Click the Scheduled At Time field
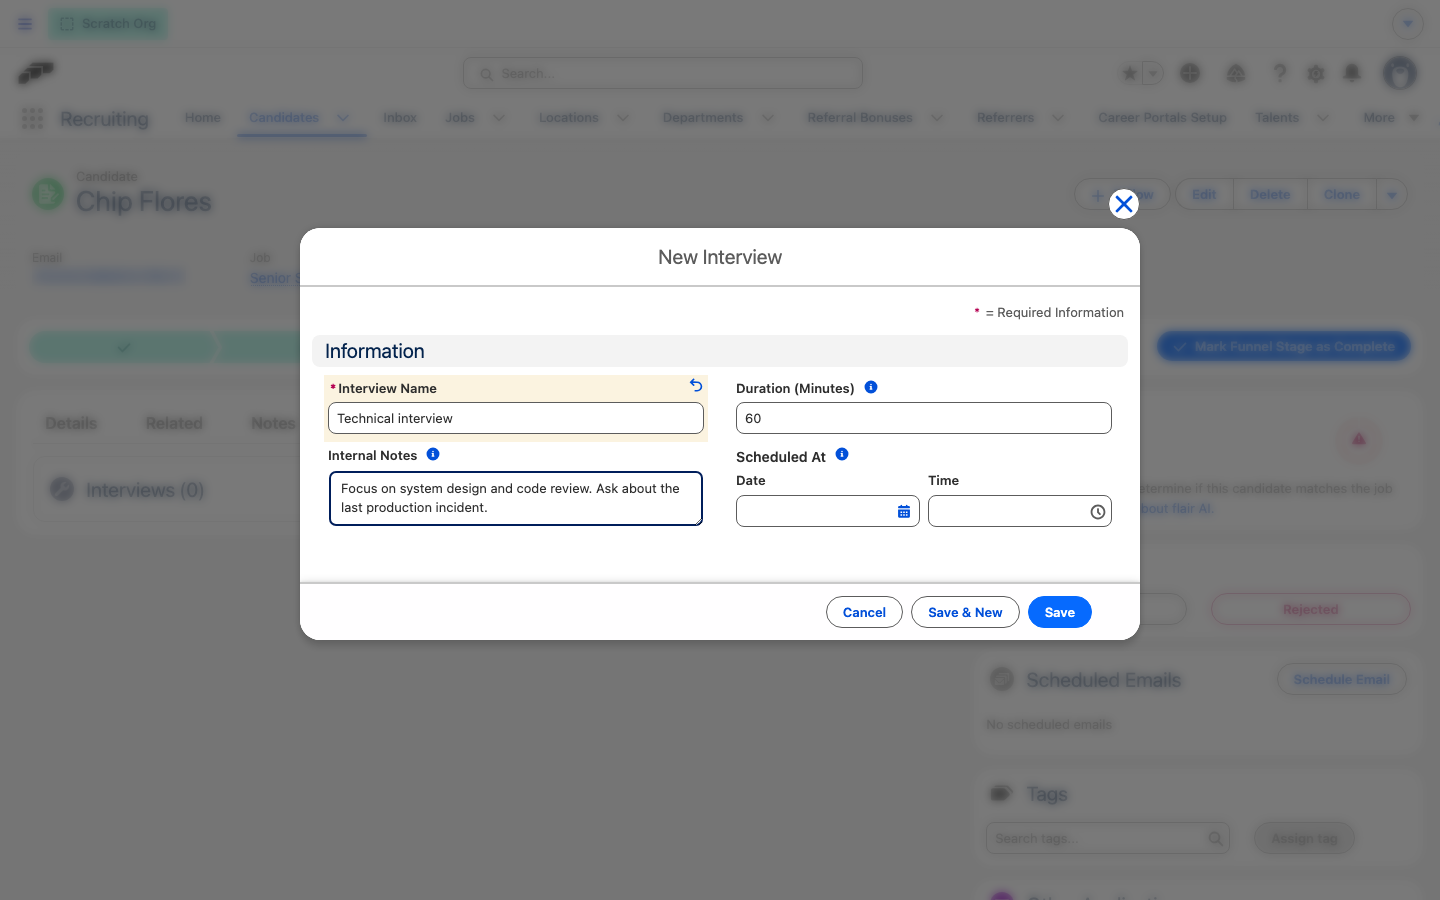This screenshot has height=900, width=1440. [1020, 511]
